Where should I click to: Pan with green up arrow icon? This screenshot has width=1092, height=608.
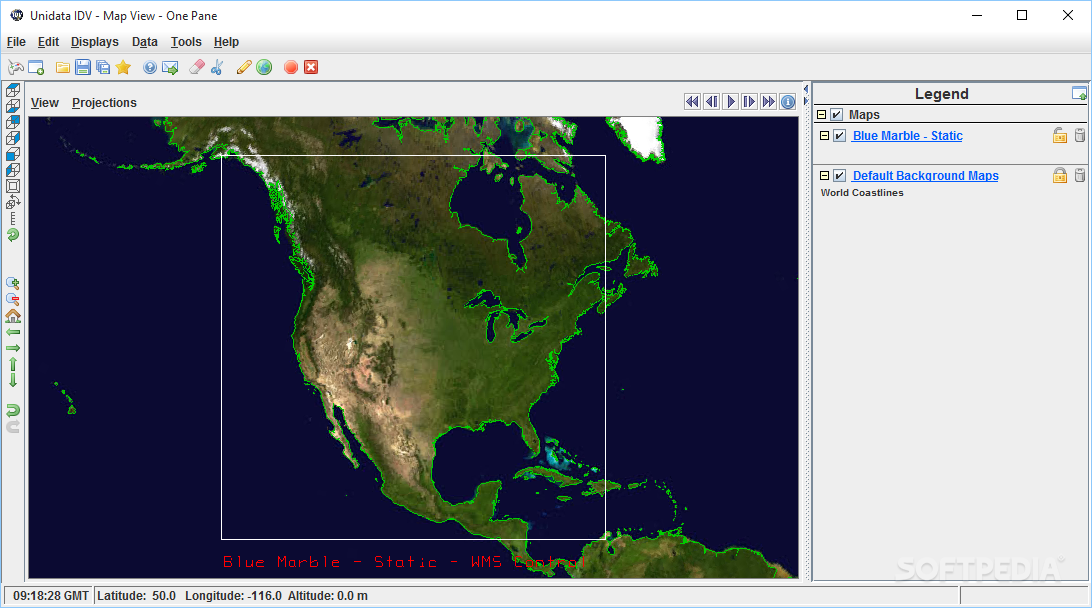[13, 364]
